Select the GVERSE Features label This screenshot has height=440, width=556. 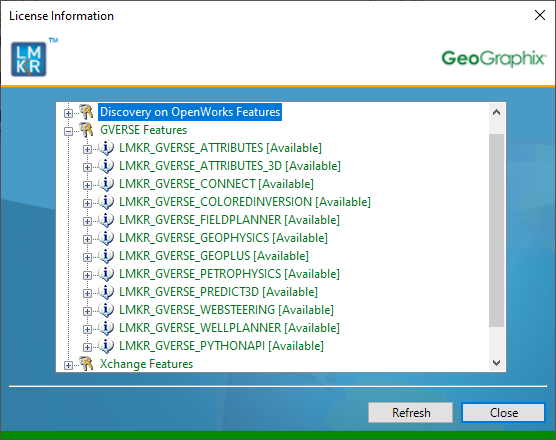(143, 130)
